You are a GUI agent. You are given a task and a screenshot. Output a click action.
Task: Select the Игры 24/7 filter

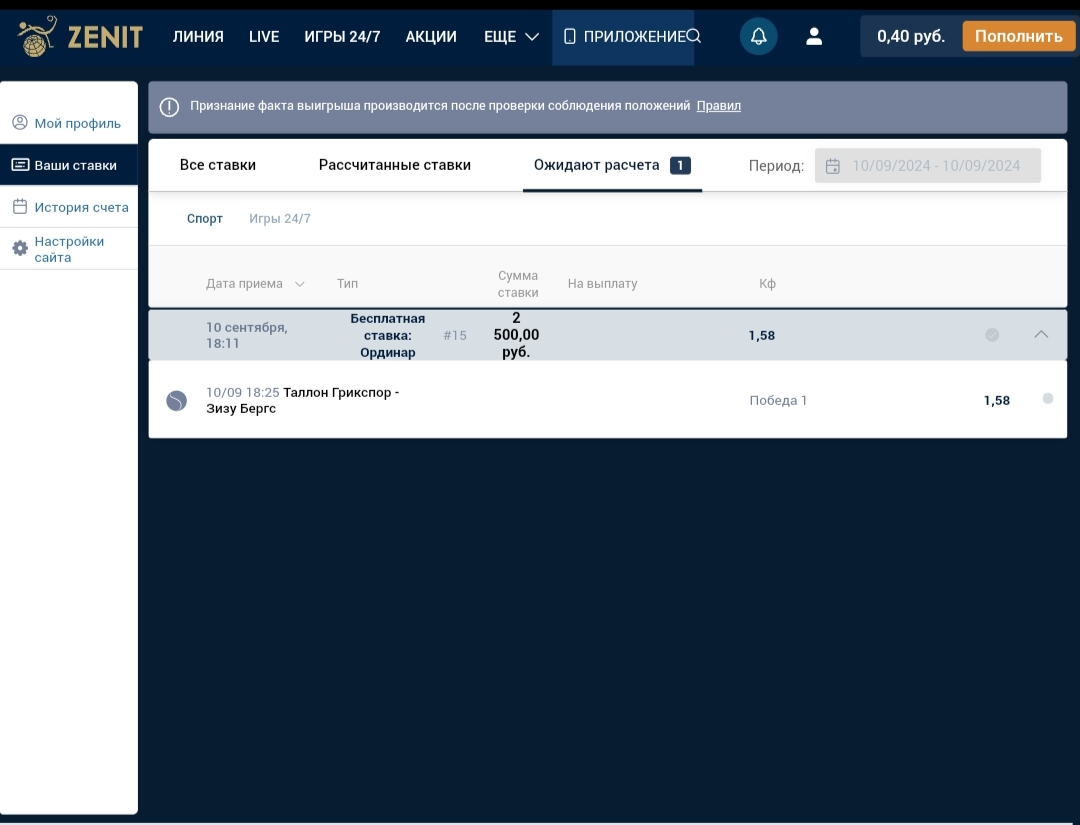coord(280,219)
